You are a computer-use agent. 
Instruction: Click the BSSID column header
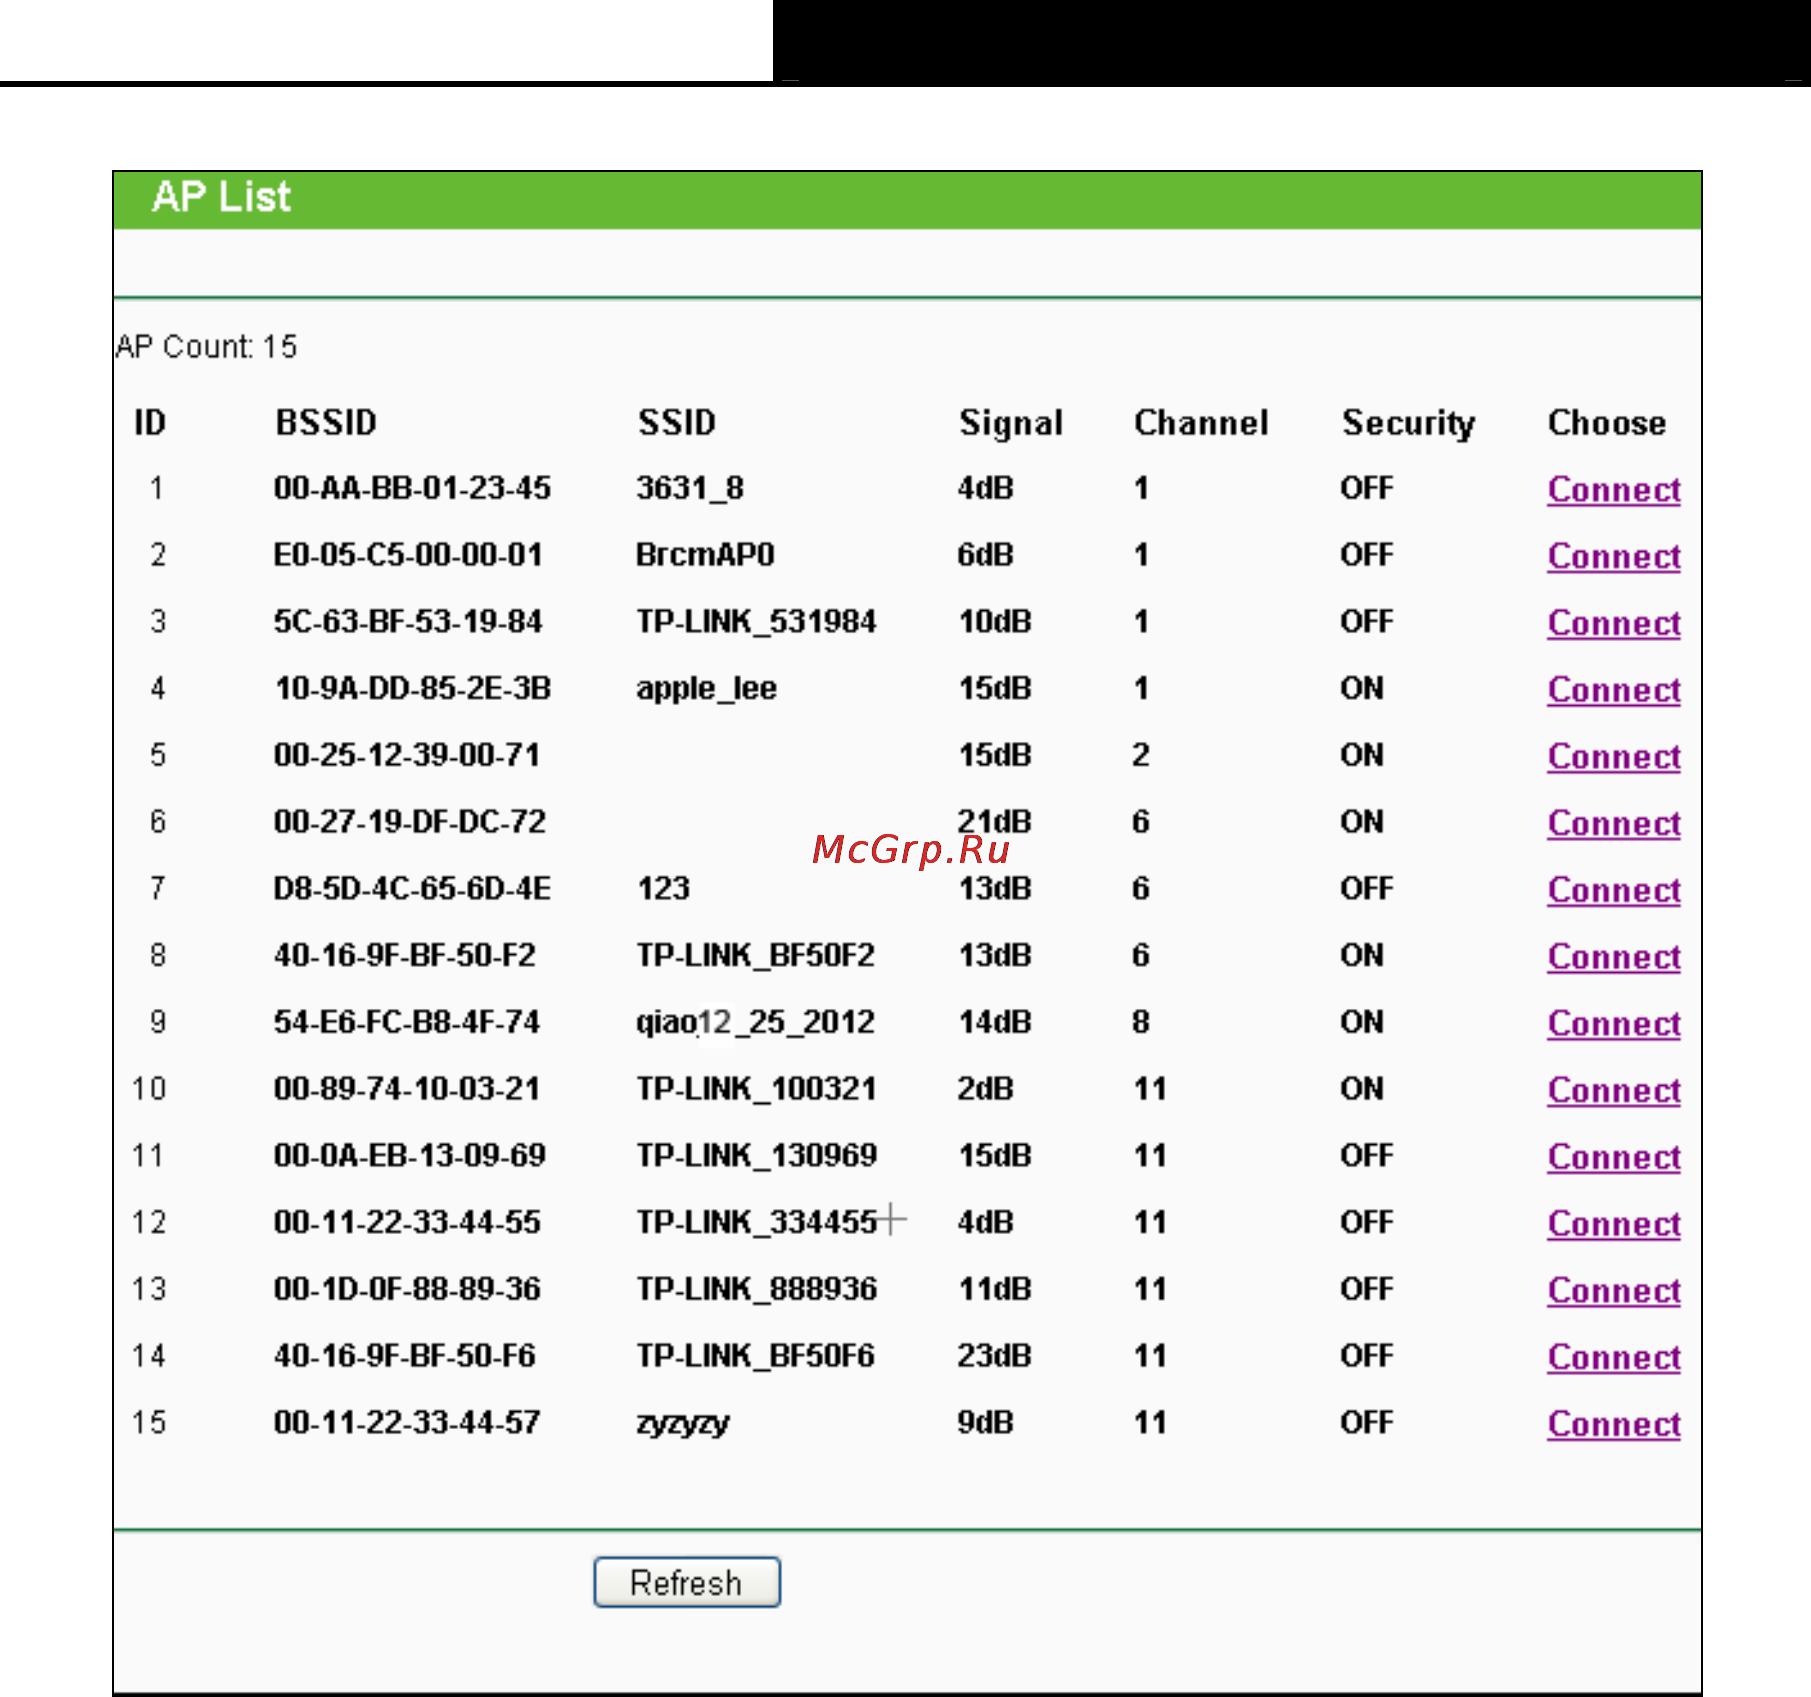pos(326,422)
